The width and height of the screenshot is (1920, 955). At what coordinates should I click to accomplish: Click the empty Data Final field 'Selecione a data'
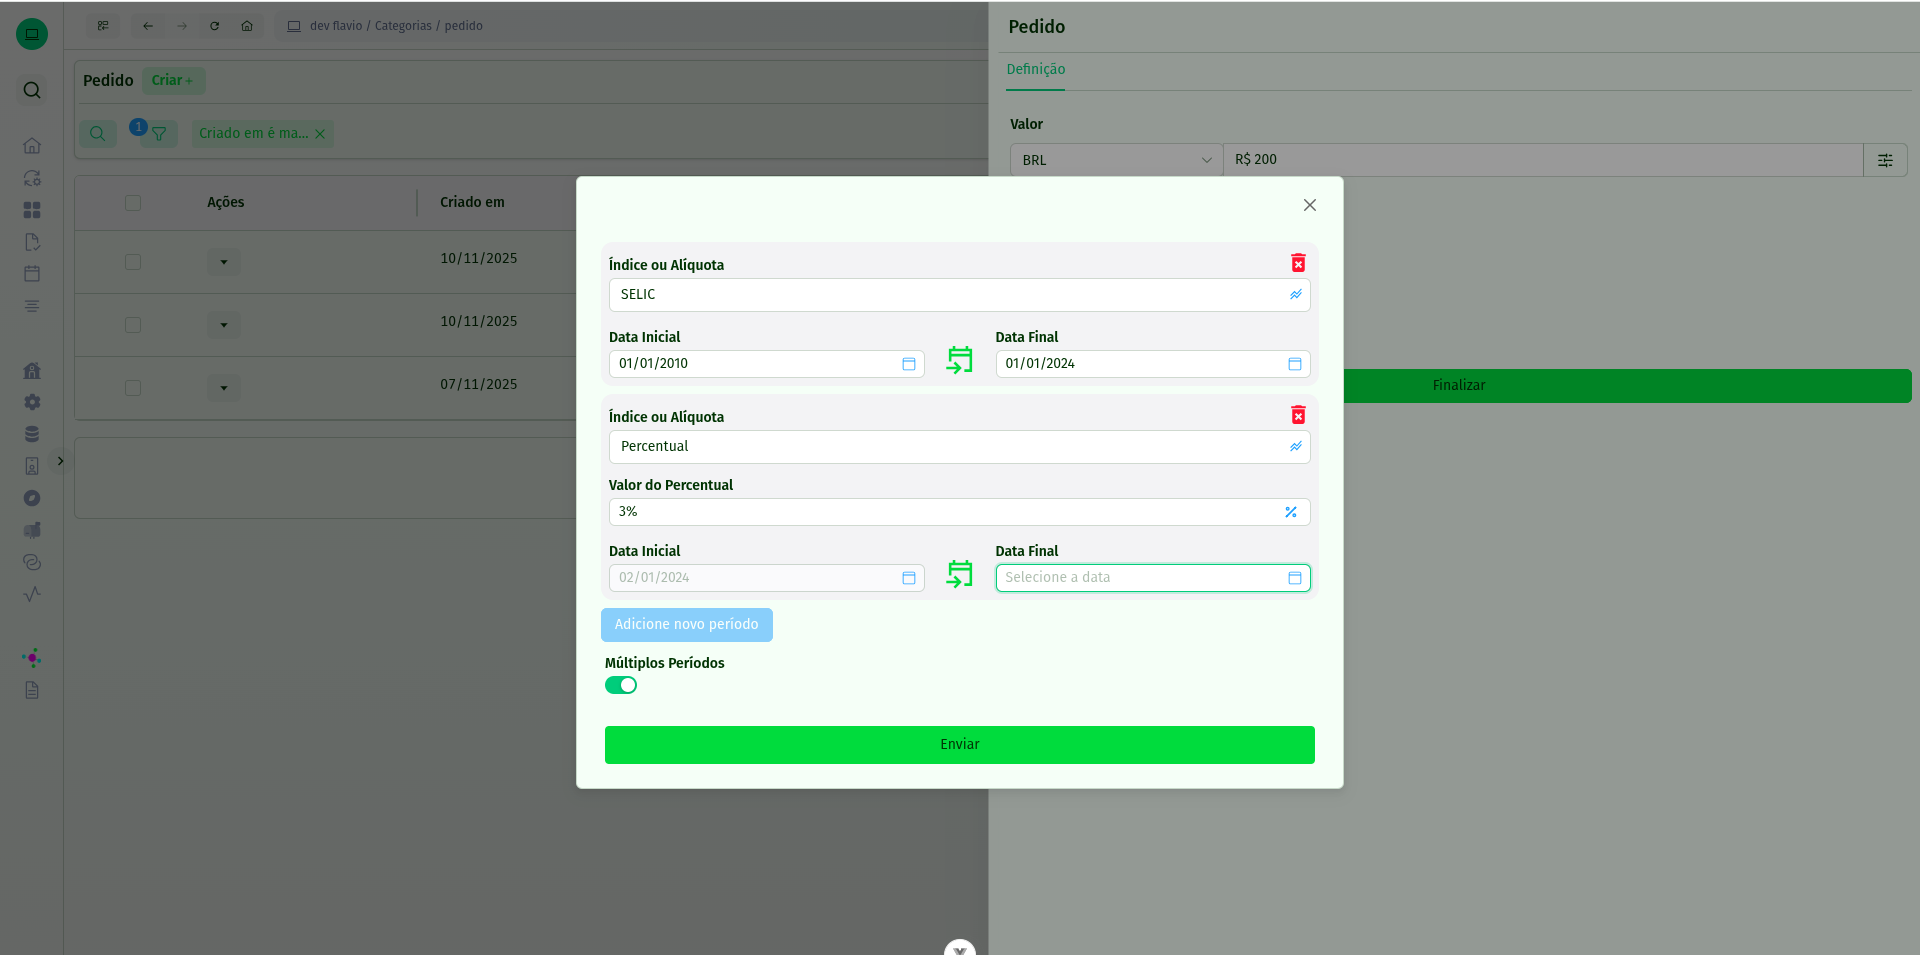[x=1140, y=578]
